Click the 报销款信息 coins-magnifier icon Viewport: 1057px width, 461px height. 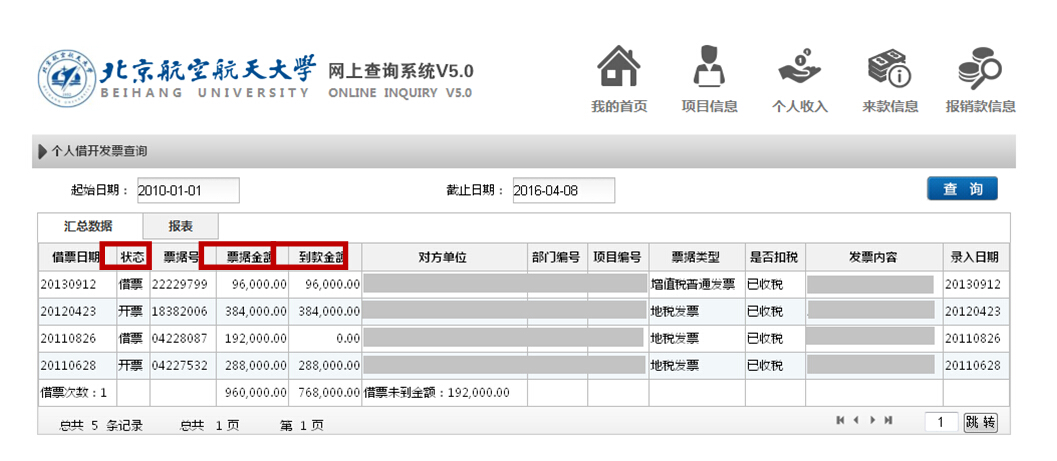tap(979, 68)
